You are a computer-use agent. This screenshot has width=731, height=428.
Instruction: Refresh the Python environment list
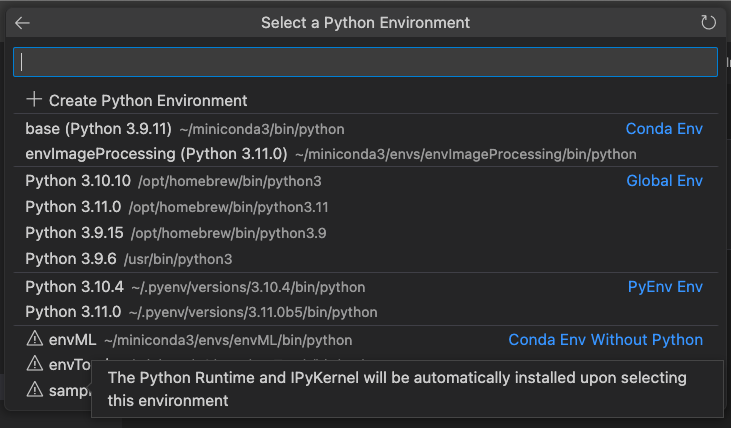[x=709, y=22]
